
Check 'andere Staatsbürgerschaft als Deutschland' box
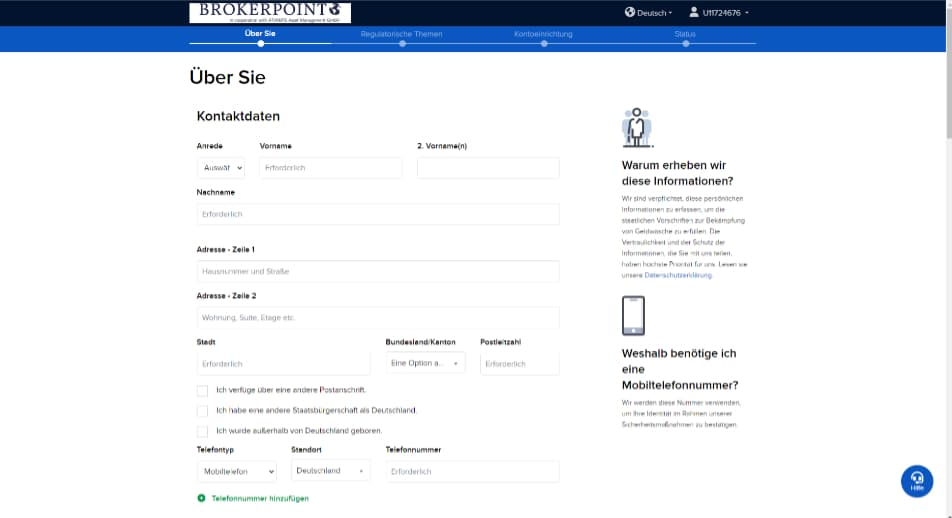click(x=202, y=411)
